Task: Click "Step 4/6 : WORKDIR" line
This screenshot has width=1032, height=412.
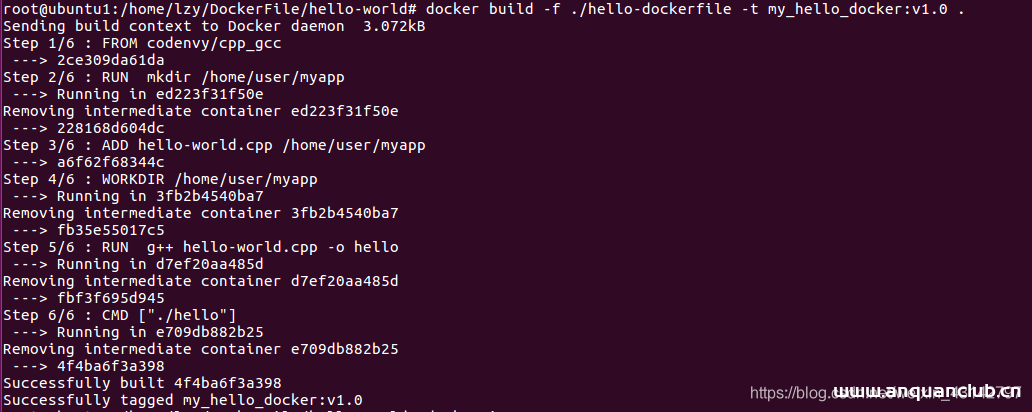Action: (160, 179)
